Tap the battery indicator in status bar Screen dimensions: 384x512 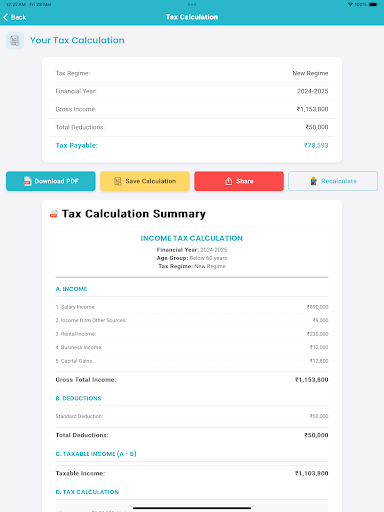[373, 5]
